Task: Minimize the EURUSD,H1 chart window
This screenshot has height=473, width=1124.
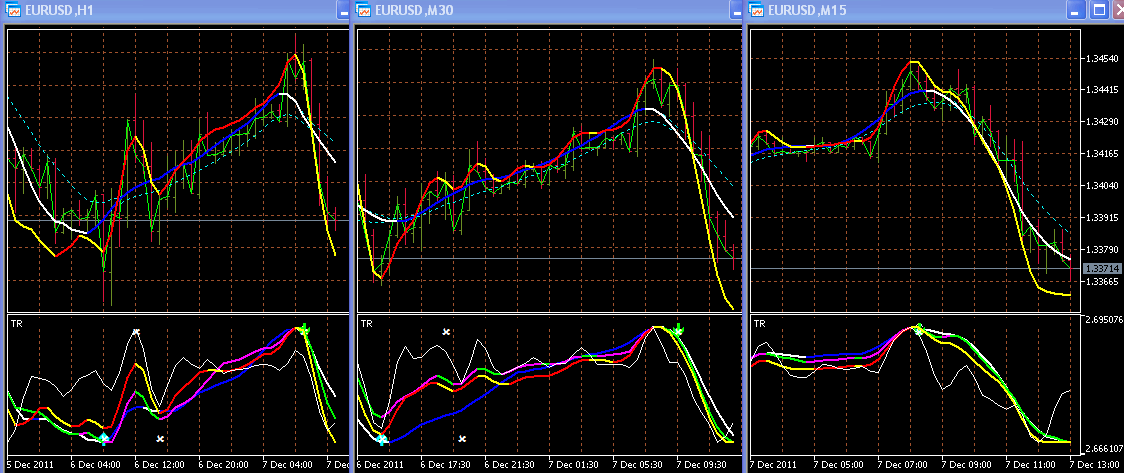Action: point(343,10)
